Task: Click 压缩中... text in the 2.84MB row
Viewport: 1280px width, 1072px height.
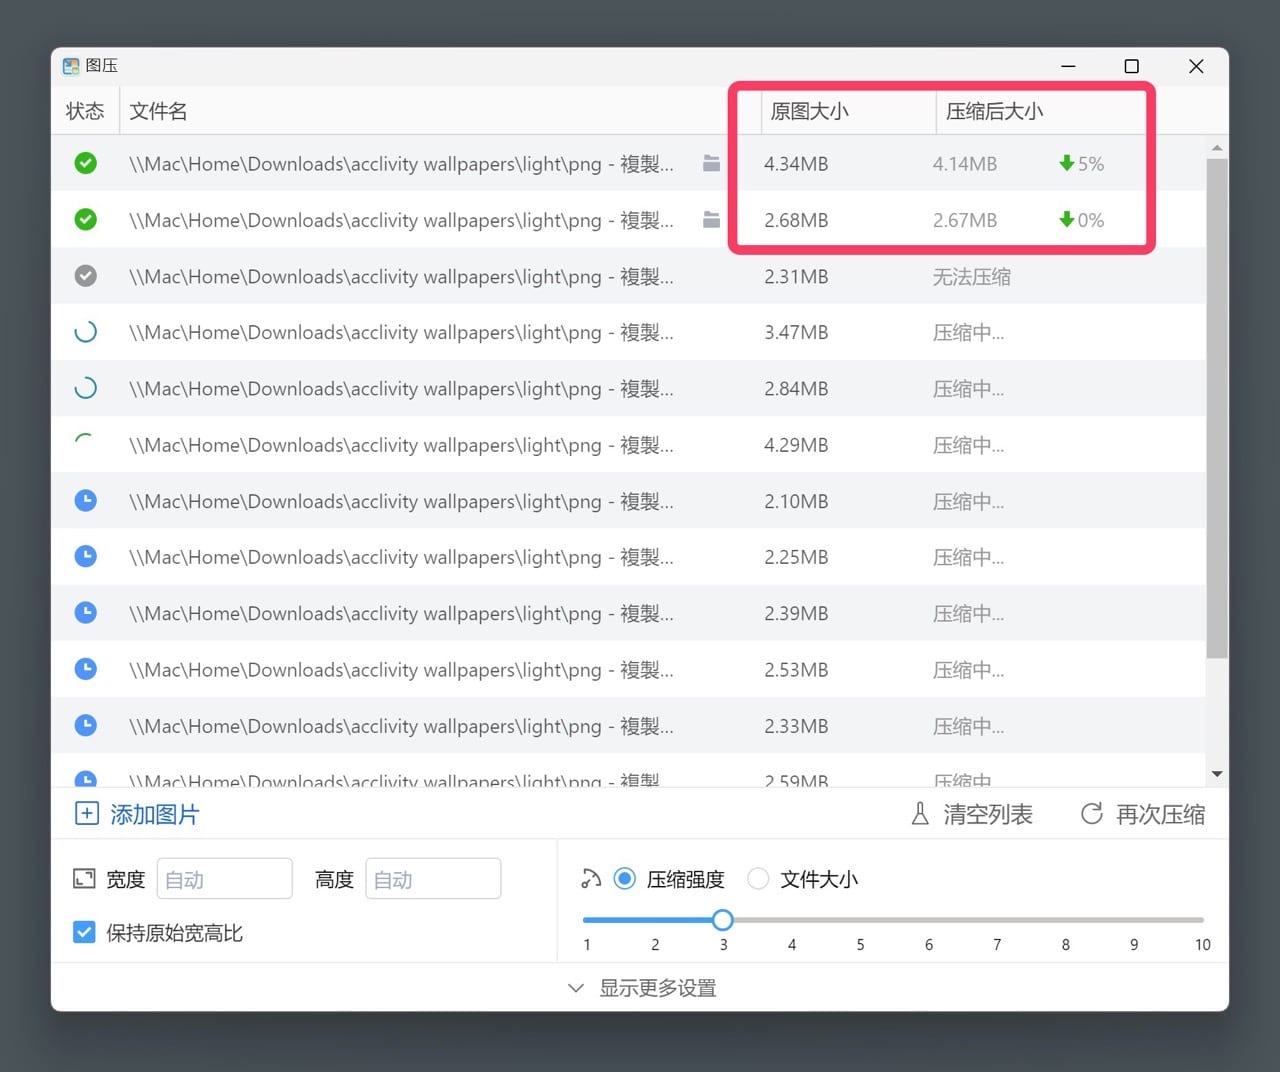Action: (x=968, y=388)
